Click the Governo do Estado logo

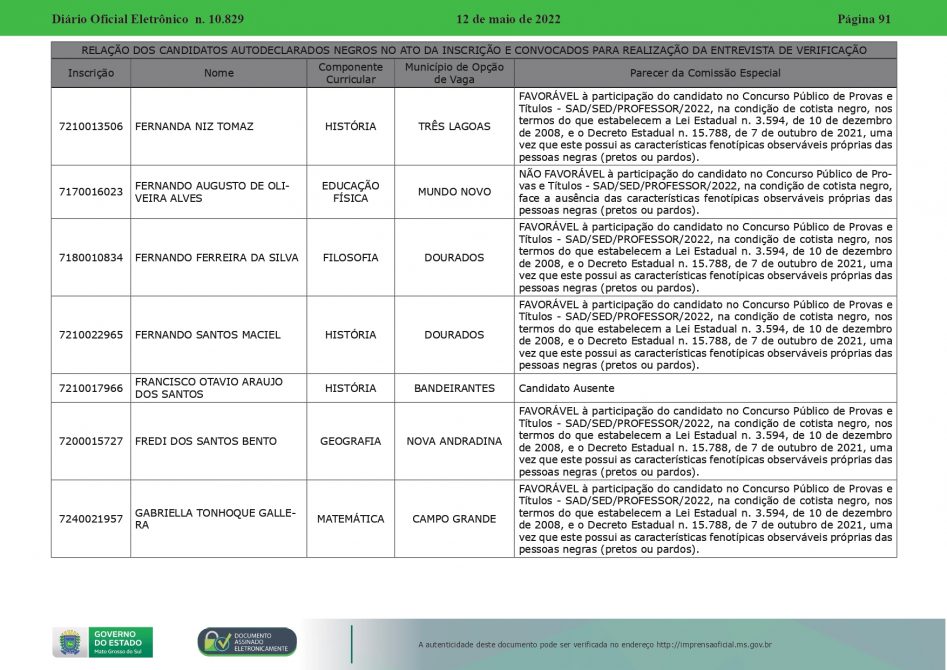tap(120, 641)
